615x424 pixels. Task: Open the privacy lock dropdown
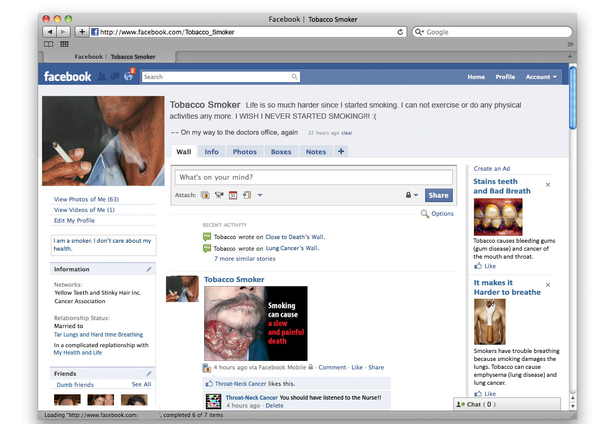point(411,195)
